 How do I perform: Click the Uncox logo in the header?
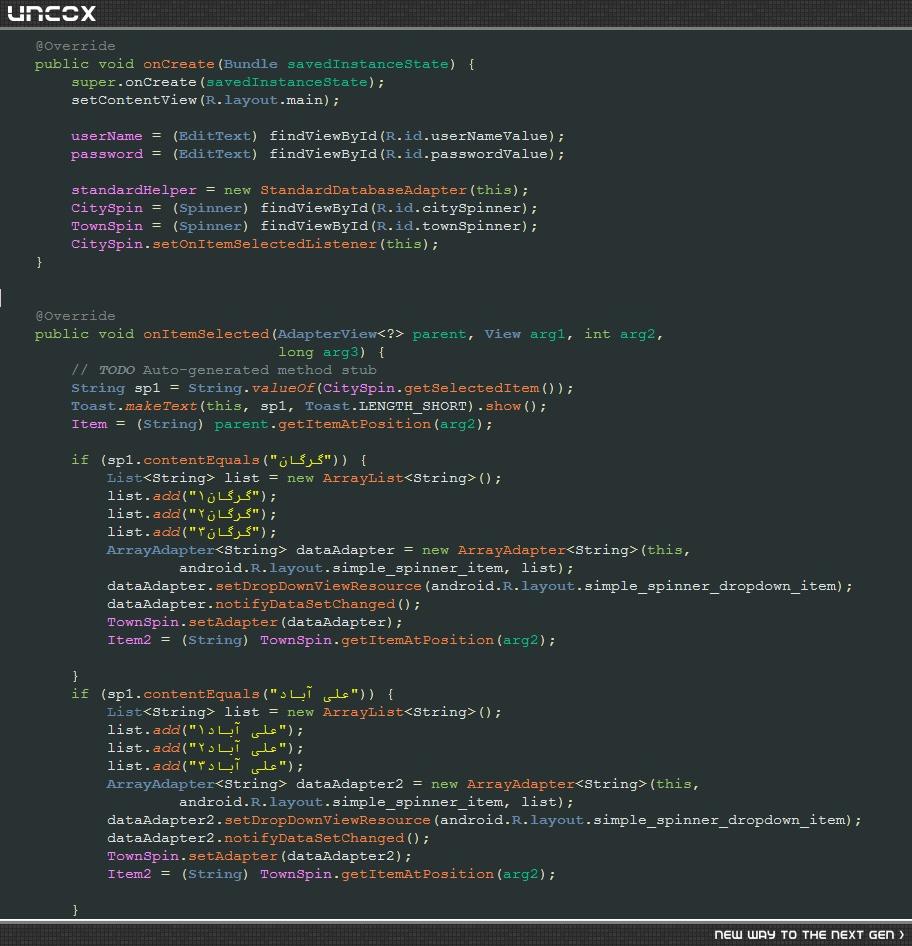(x=51, y=13)
